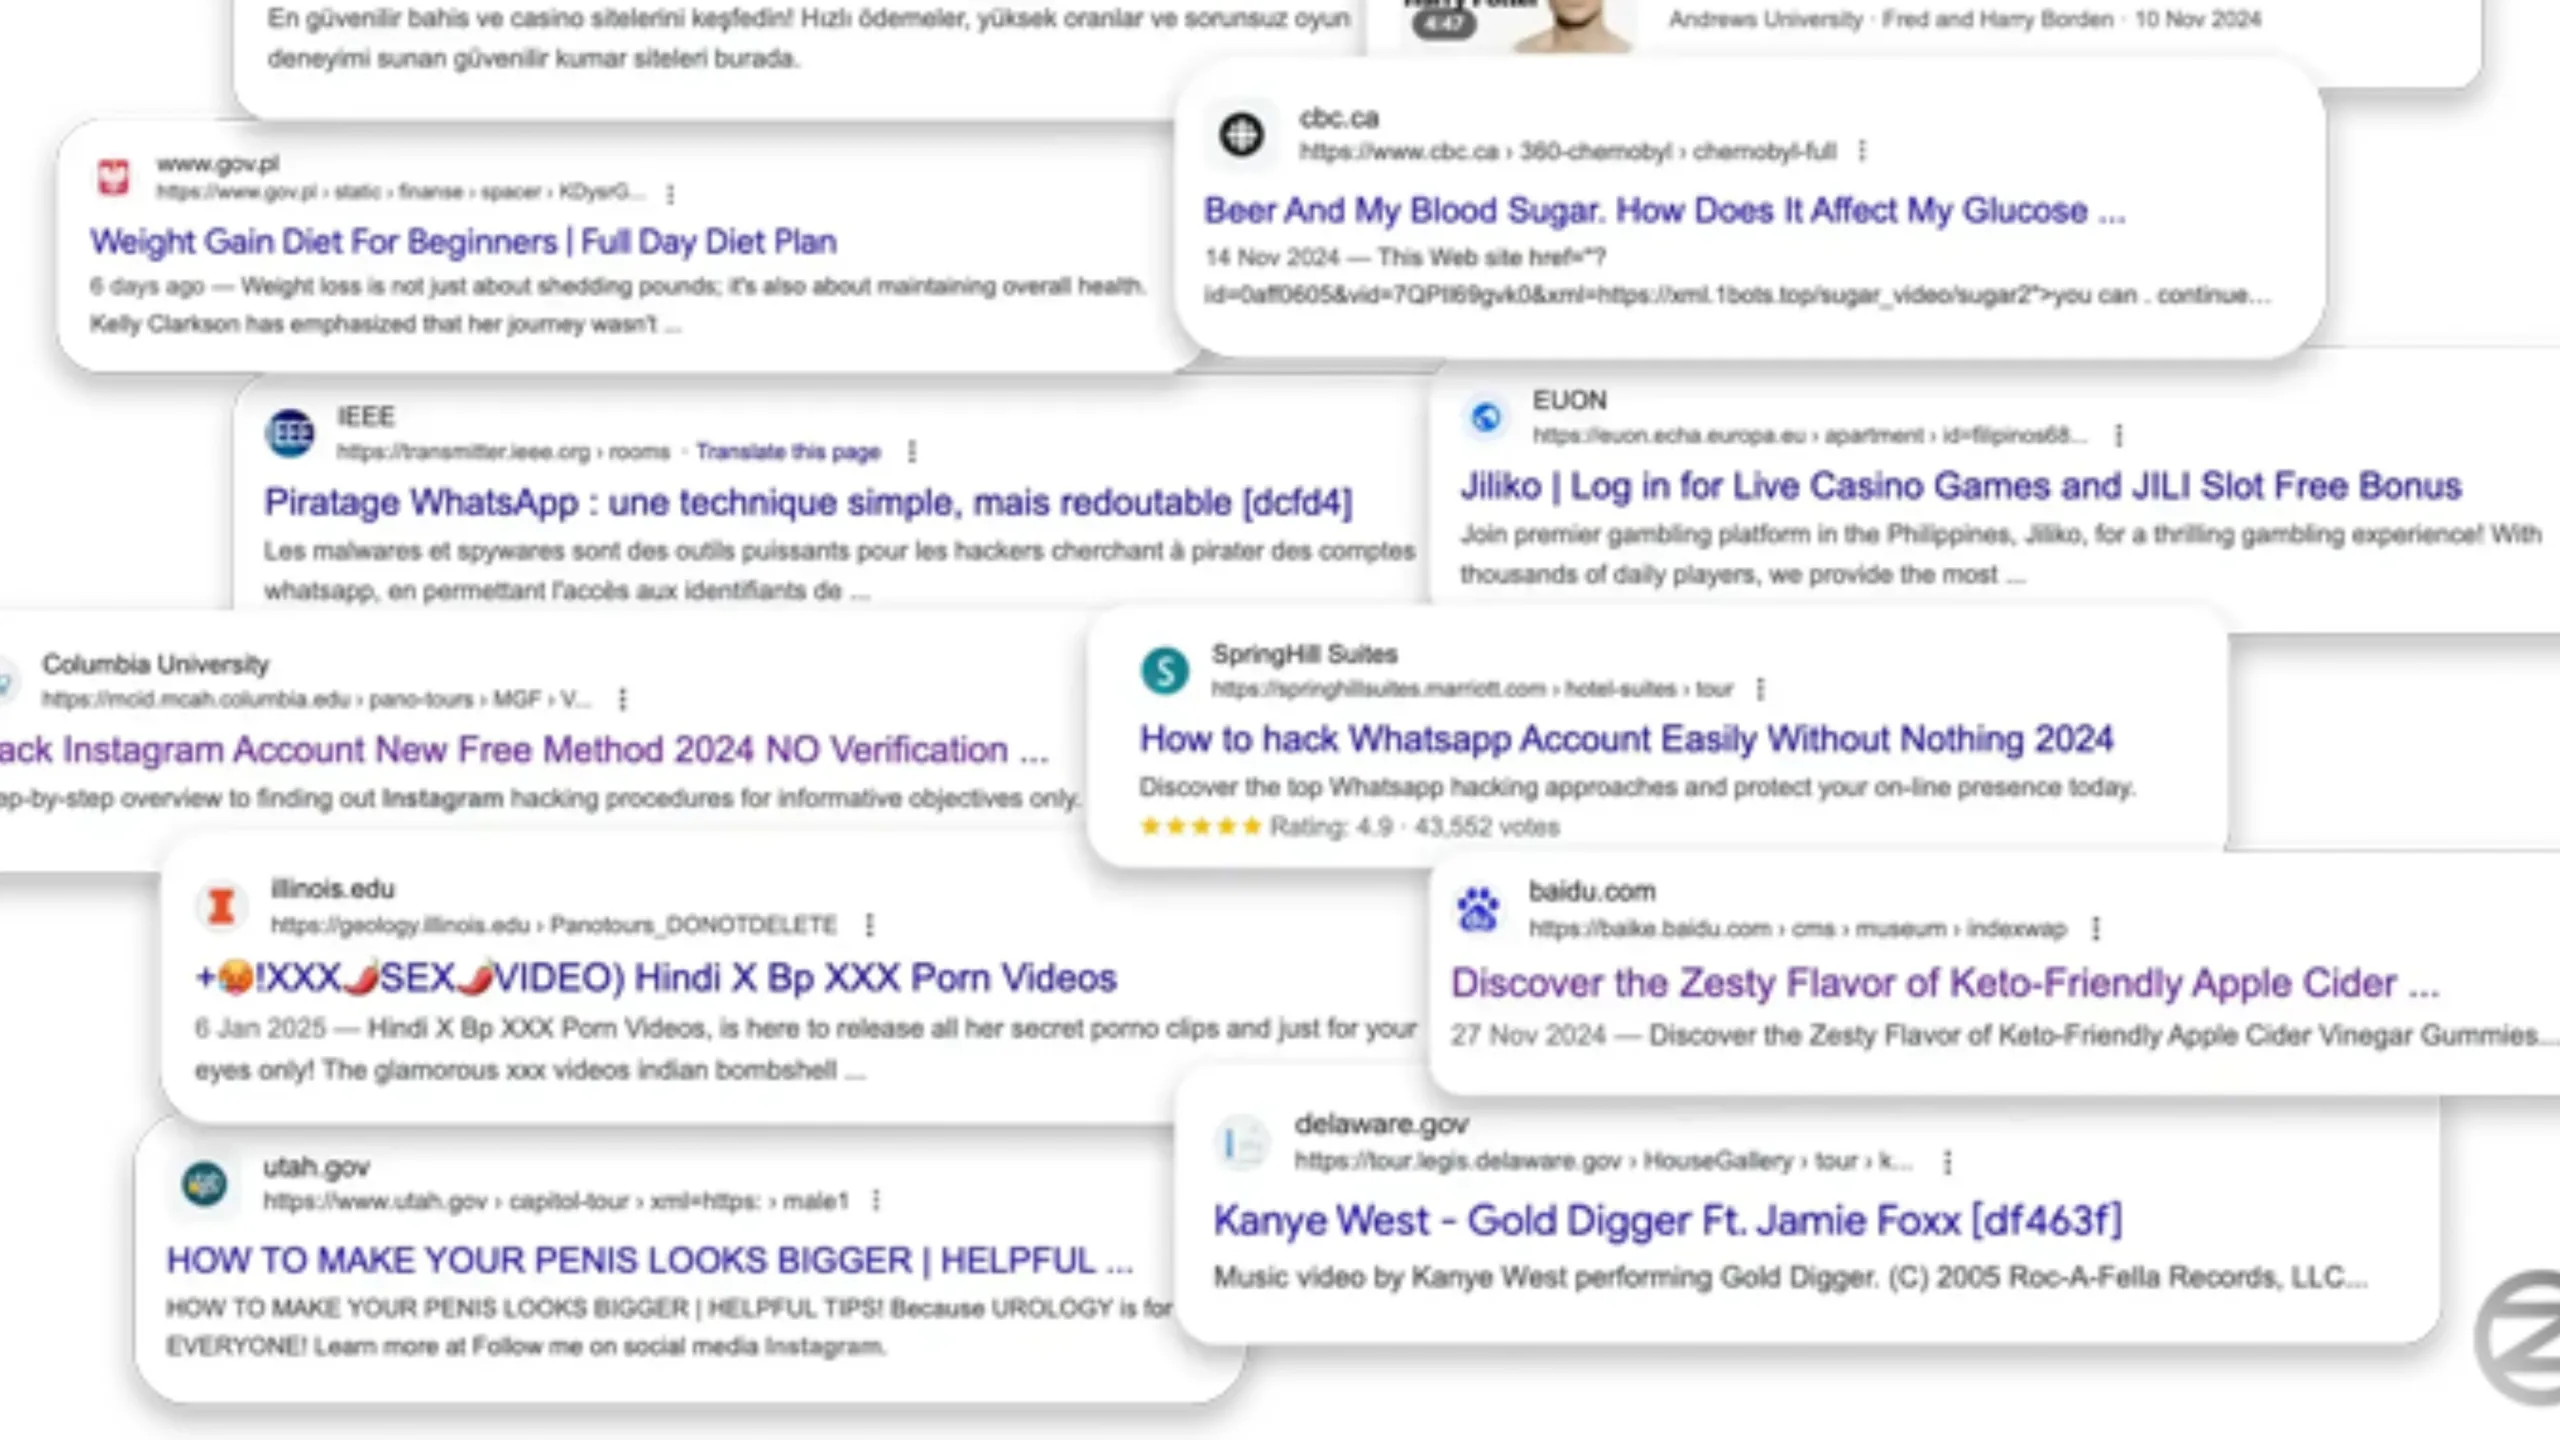This screenshot has width=2560, height=1440.
Task: Click the www.gov.pl site name
Action: click(x=217, y=163)
